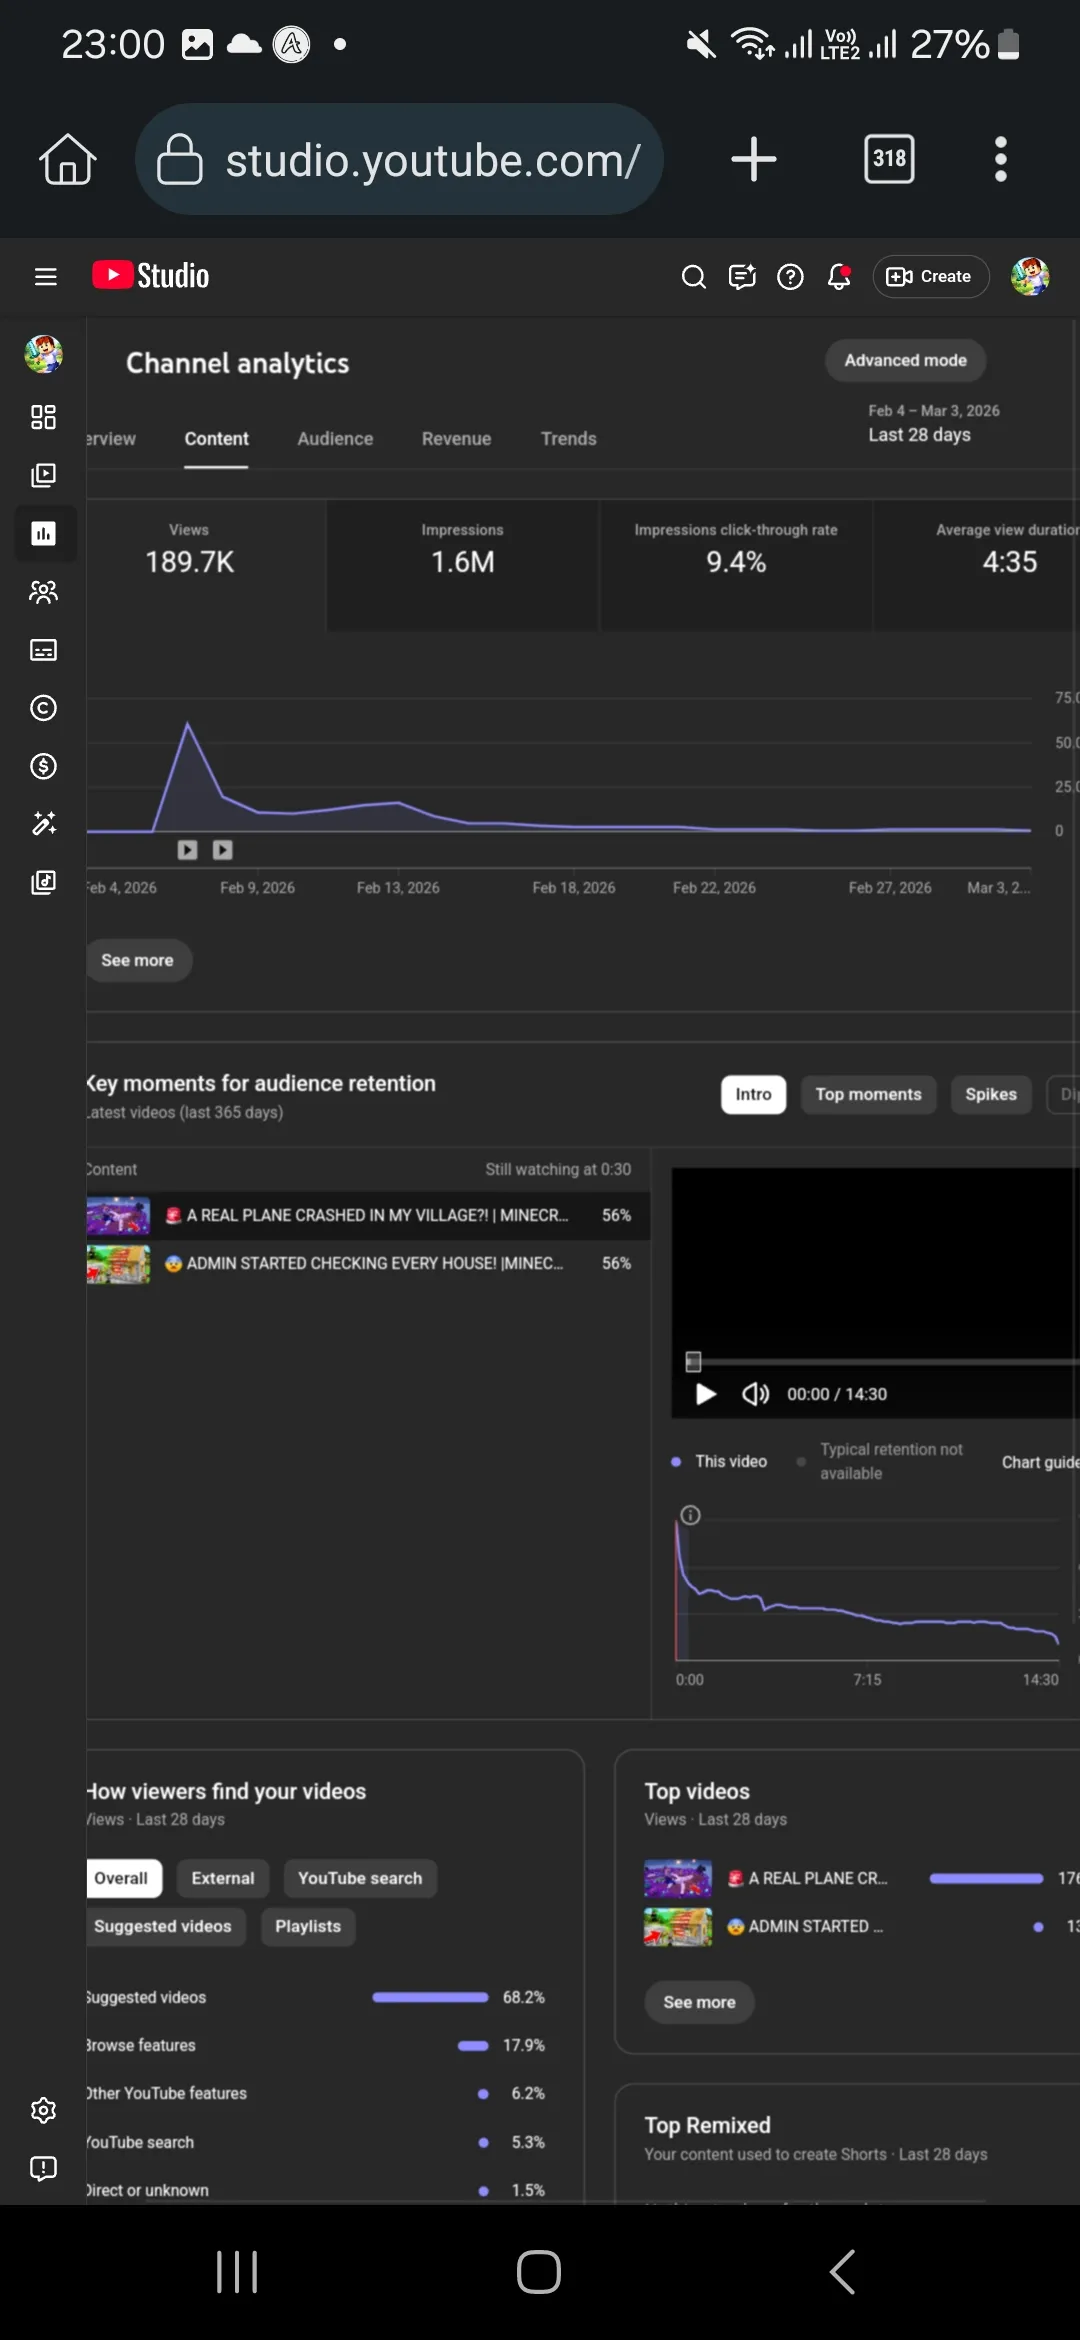1080x2340 pixels.
Task: Open the channel avatar in sidebar
Action: [x=43, y=354]
